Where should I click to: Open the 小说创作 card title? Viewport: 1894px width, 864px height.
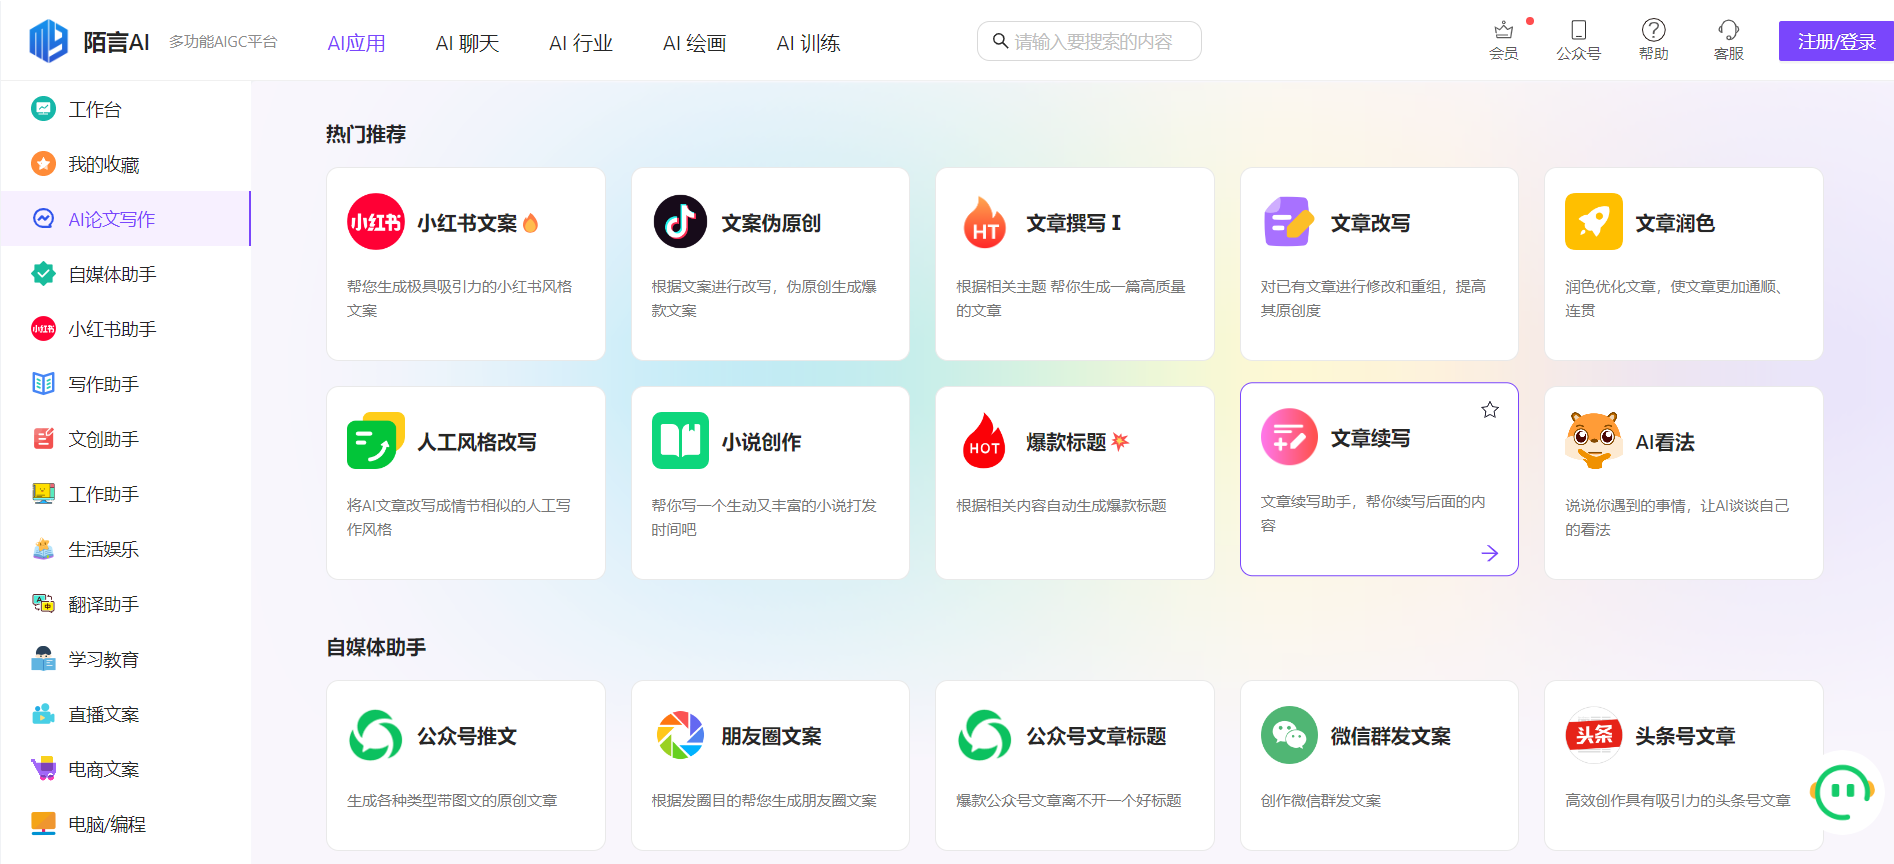click(761, 442)
